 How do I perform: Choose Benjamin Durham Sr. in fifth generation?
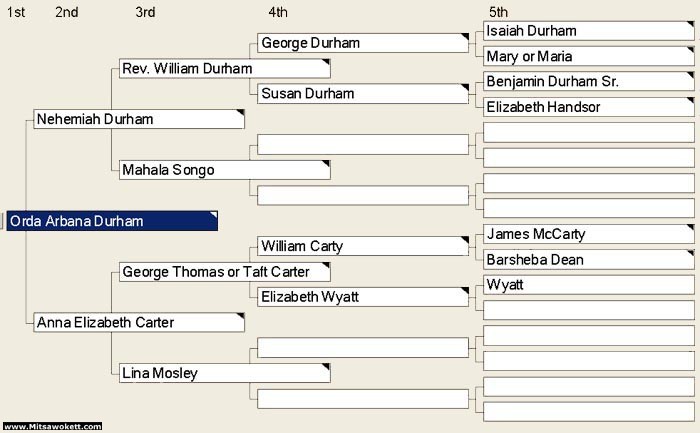[589, 81]
